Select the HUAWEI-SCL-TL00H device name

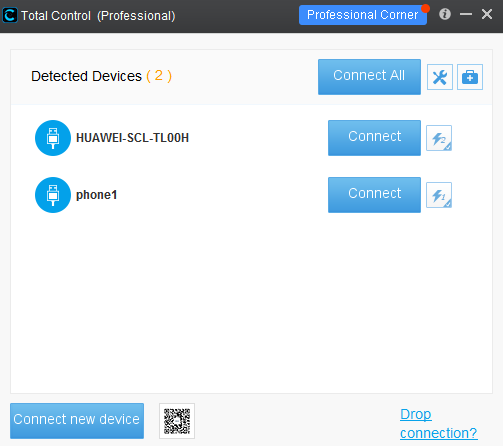coord(132,138)
